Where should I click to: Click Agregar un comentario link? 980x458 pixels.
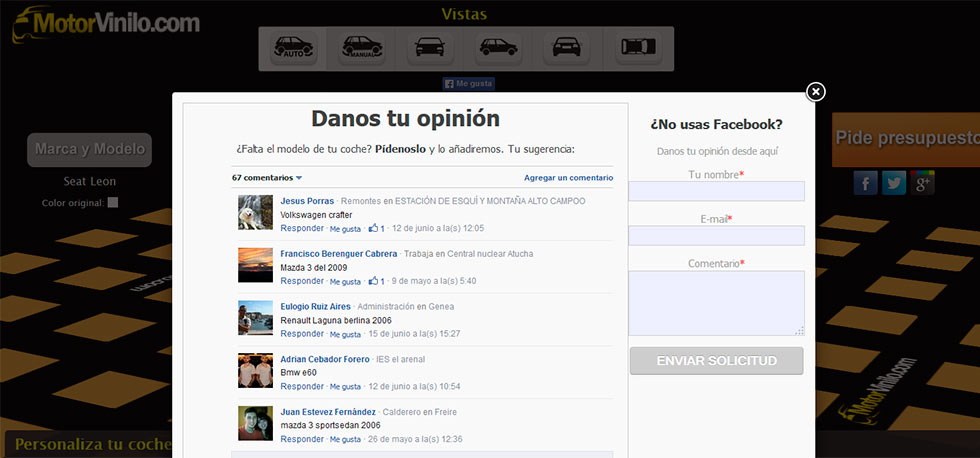pos(568,178)
